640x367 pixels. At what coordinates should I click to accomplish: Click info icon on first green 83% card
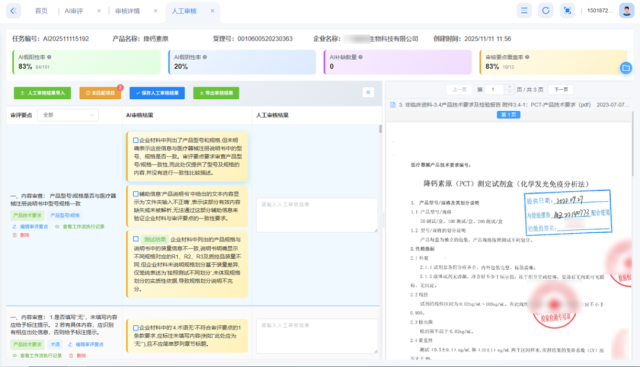tap(49, 57)
